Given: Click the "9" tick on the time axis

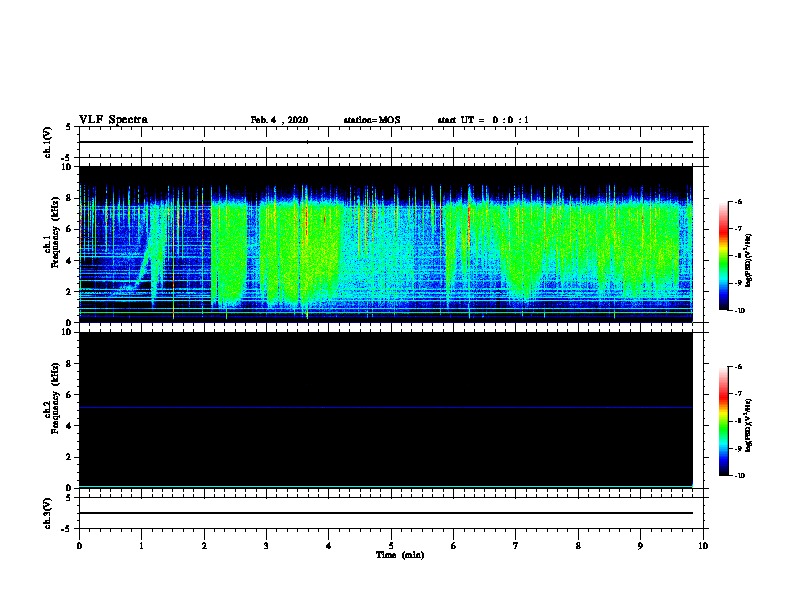Looking at the screenshot, I should point(640,546).
